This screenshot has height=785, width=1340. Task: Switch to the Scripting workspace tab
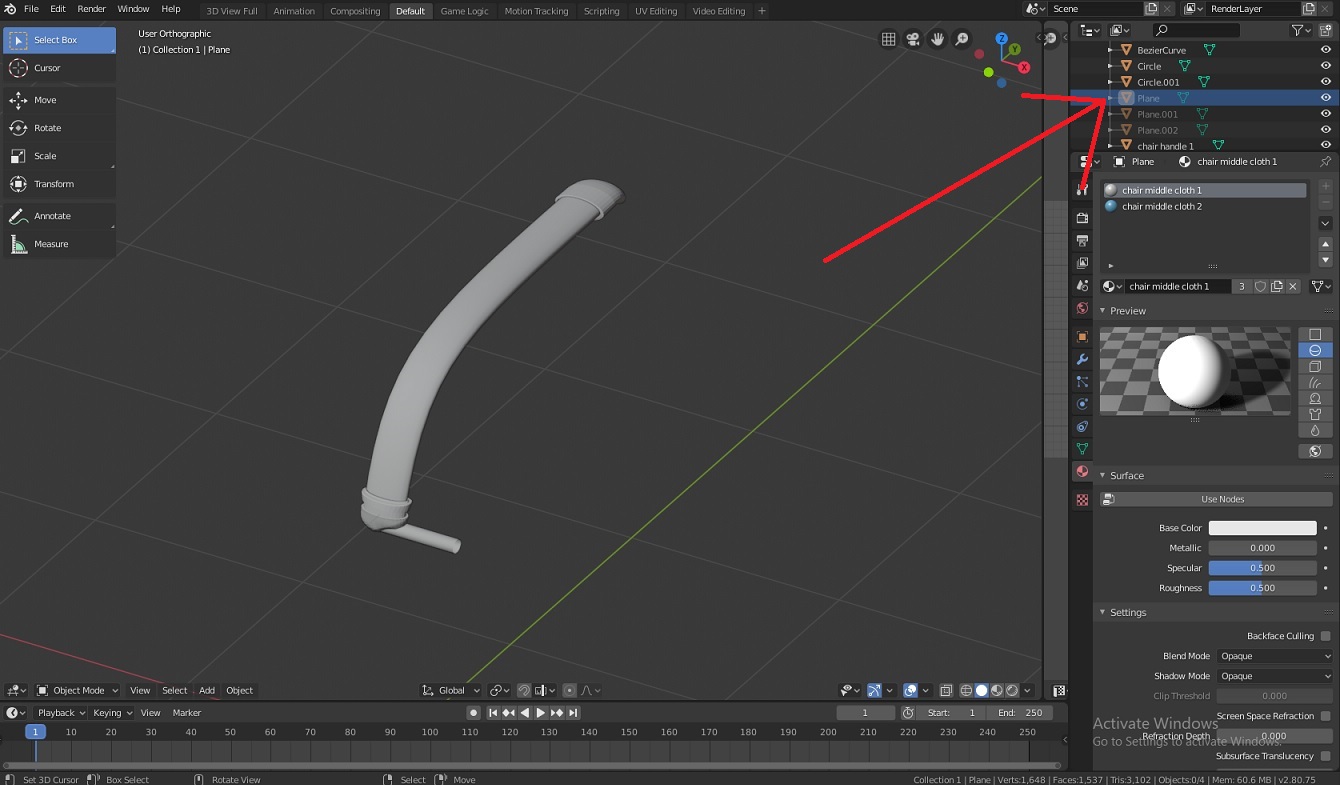(601, 11)
